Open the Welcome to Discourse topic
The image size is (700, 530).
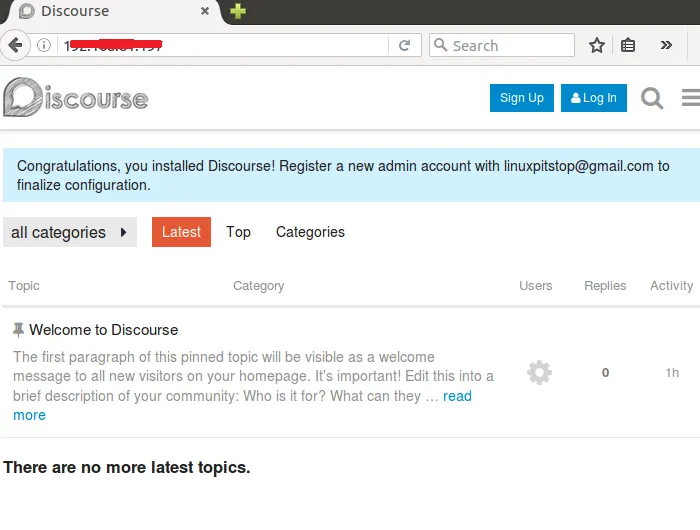tap(103, 330)
